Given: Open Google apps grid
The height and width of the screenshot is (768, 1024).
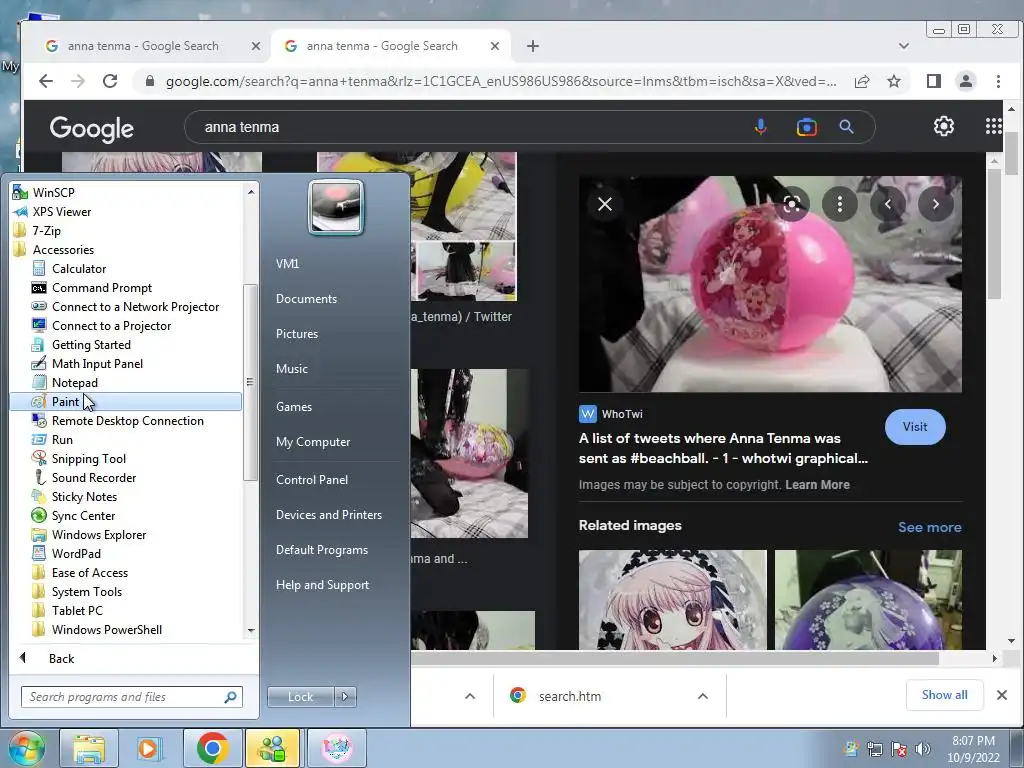Looking at the screenshot, I should (x=993, y=126).
